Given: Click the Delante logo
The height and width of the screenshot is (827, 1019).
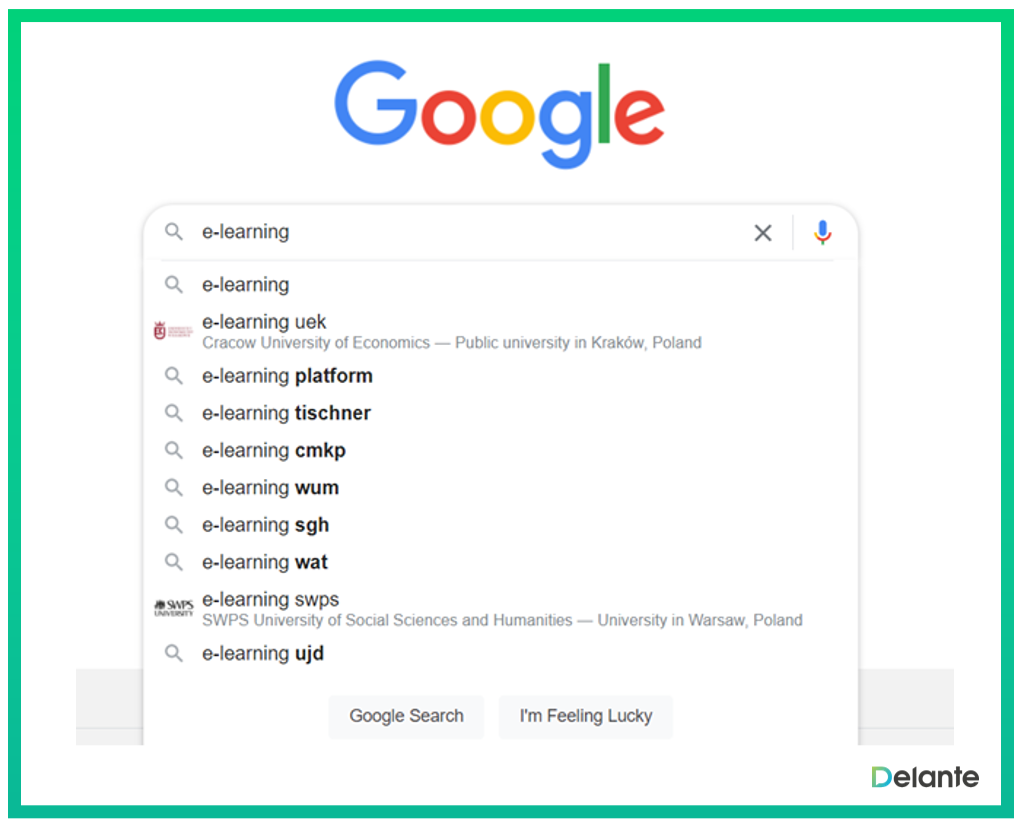Looking at the screenshot, I should pos(924,777).
